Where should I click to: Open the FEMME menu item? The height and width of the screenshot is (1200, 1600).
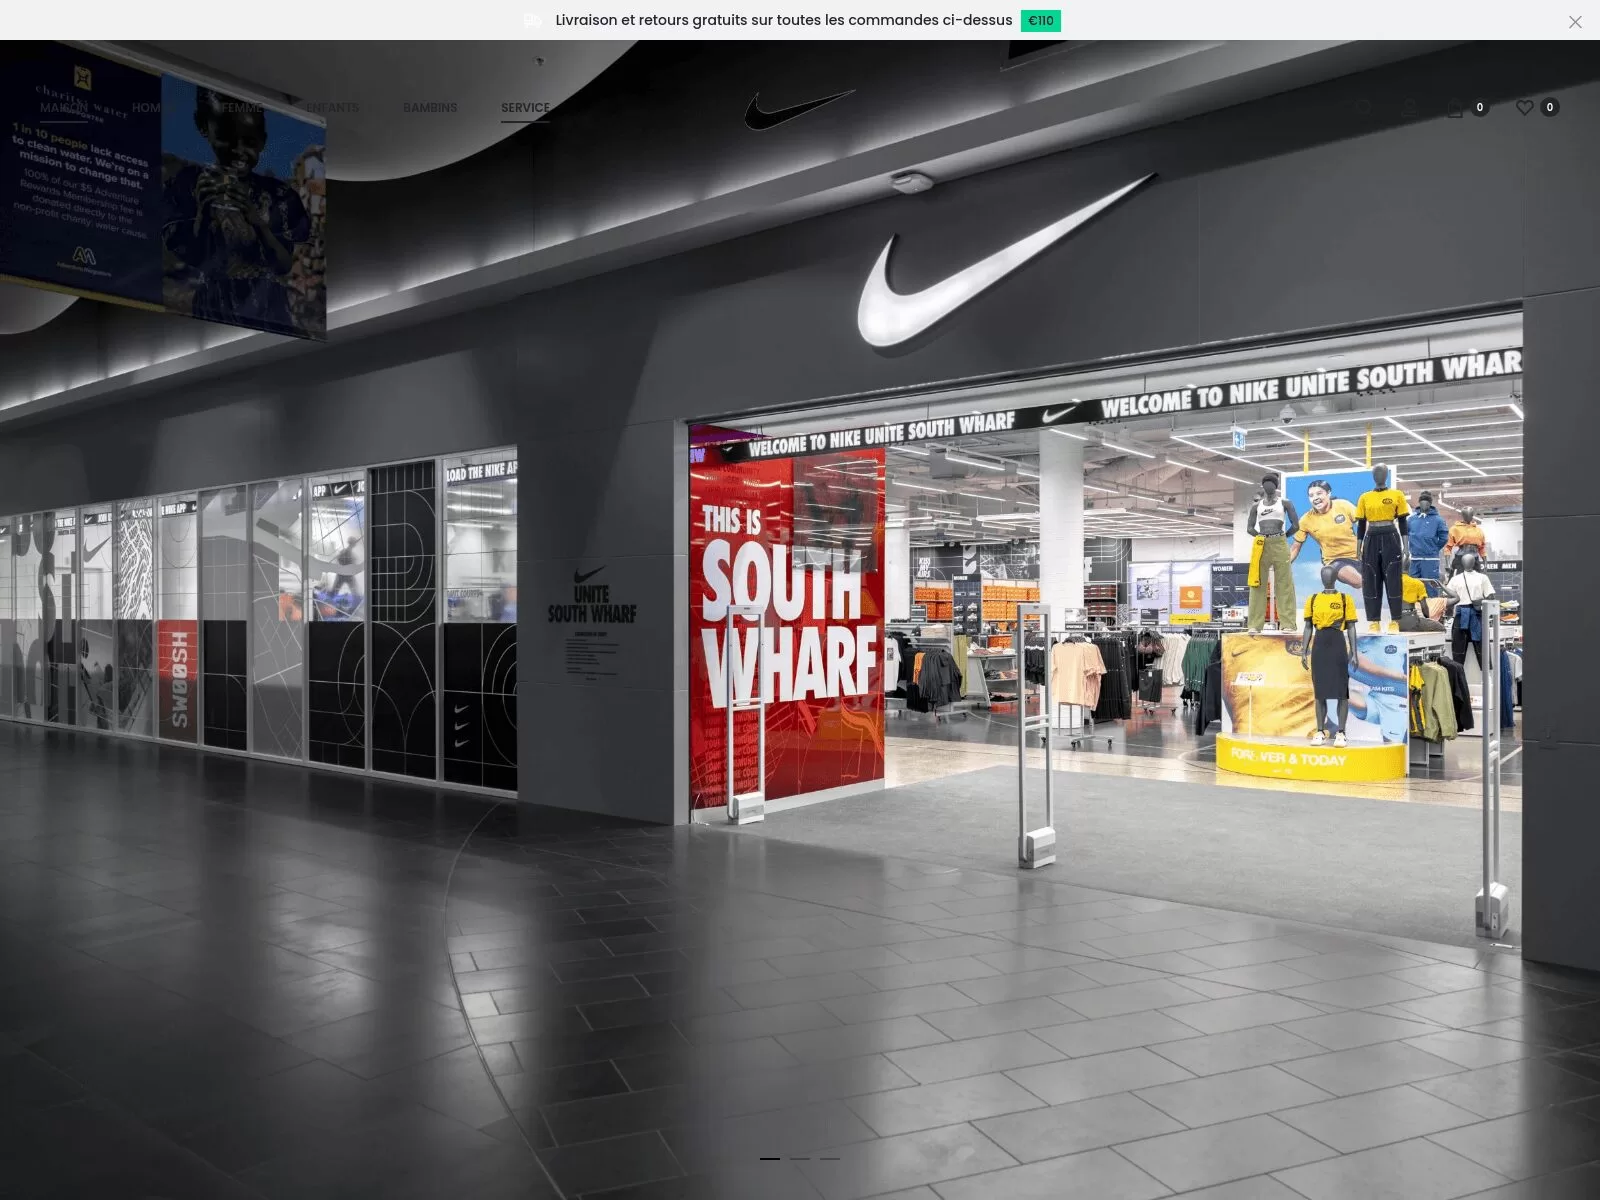coord(242,108)
